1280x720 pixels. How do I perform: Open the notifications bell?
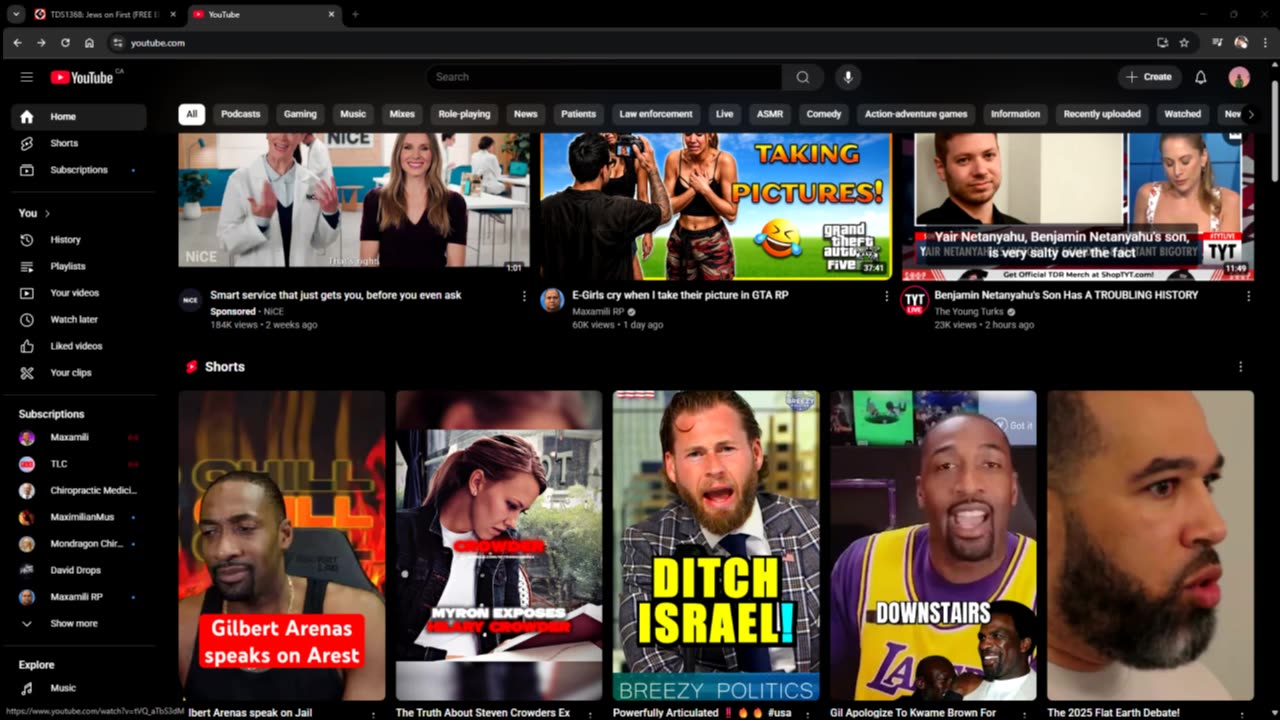click(x=1201, y=77)
